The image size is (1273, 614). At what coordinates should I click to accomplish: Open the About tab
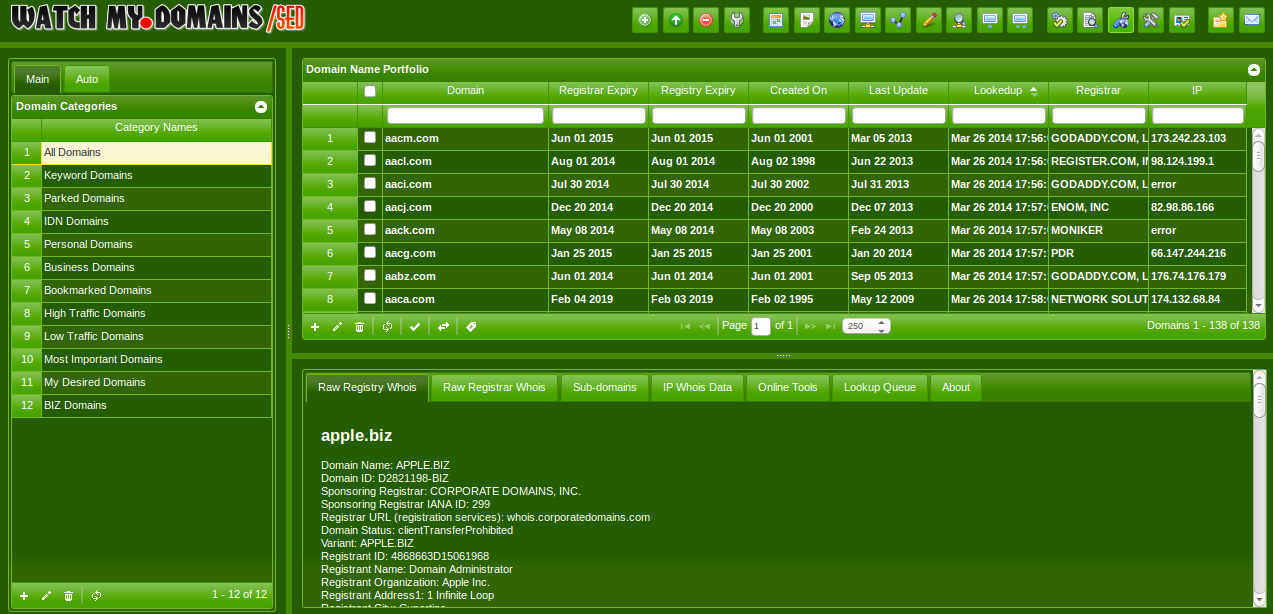click(956, 387)
